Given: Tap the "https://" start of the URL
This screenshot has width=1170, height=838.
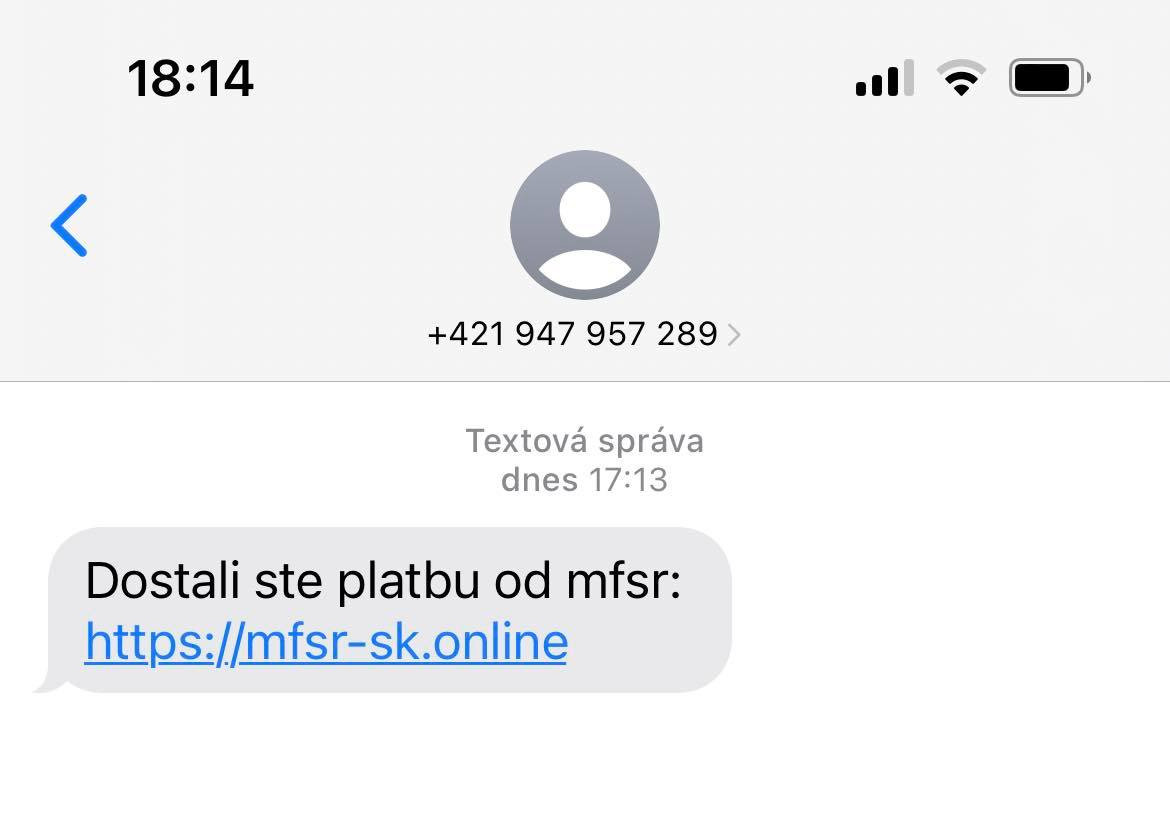Looking at the screenshot, I should coord(164,642).
